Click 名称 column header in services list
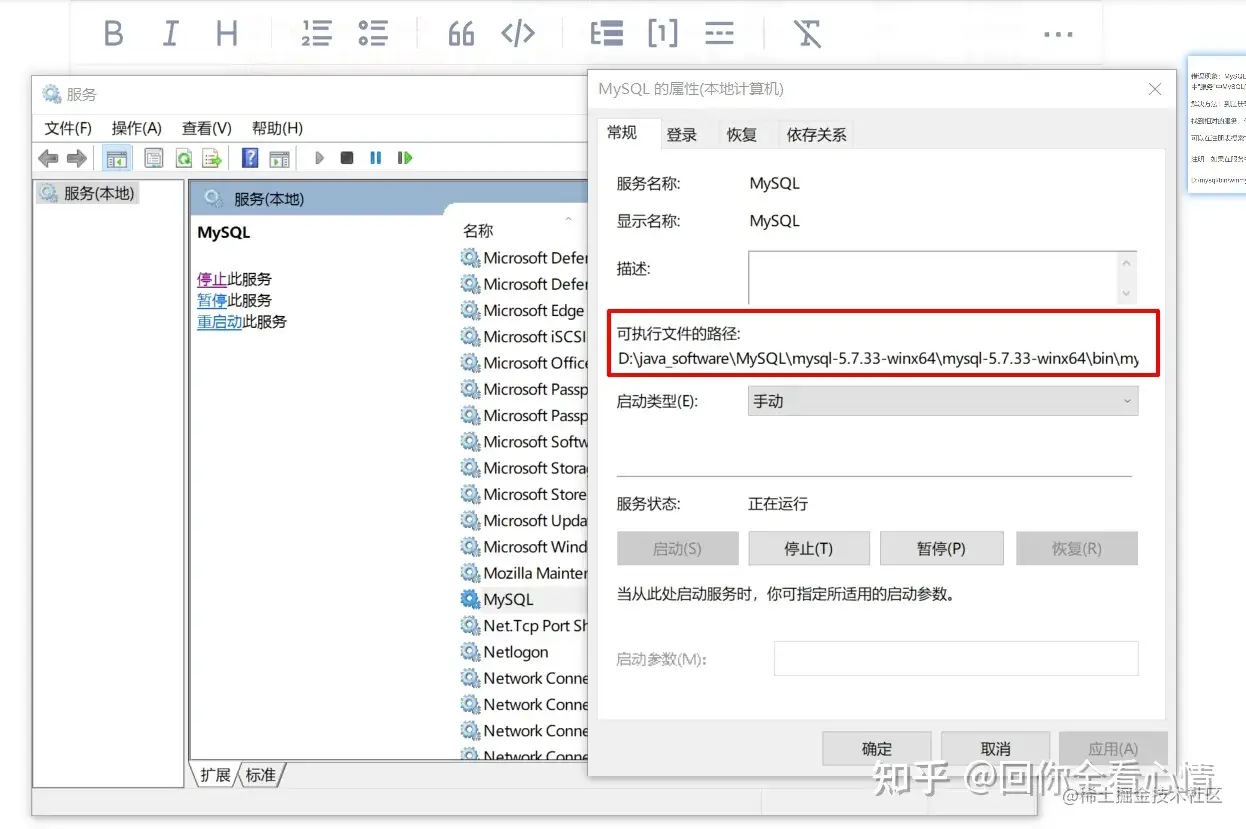Screen dimensions: 1246x829 [x=478, y=230]
